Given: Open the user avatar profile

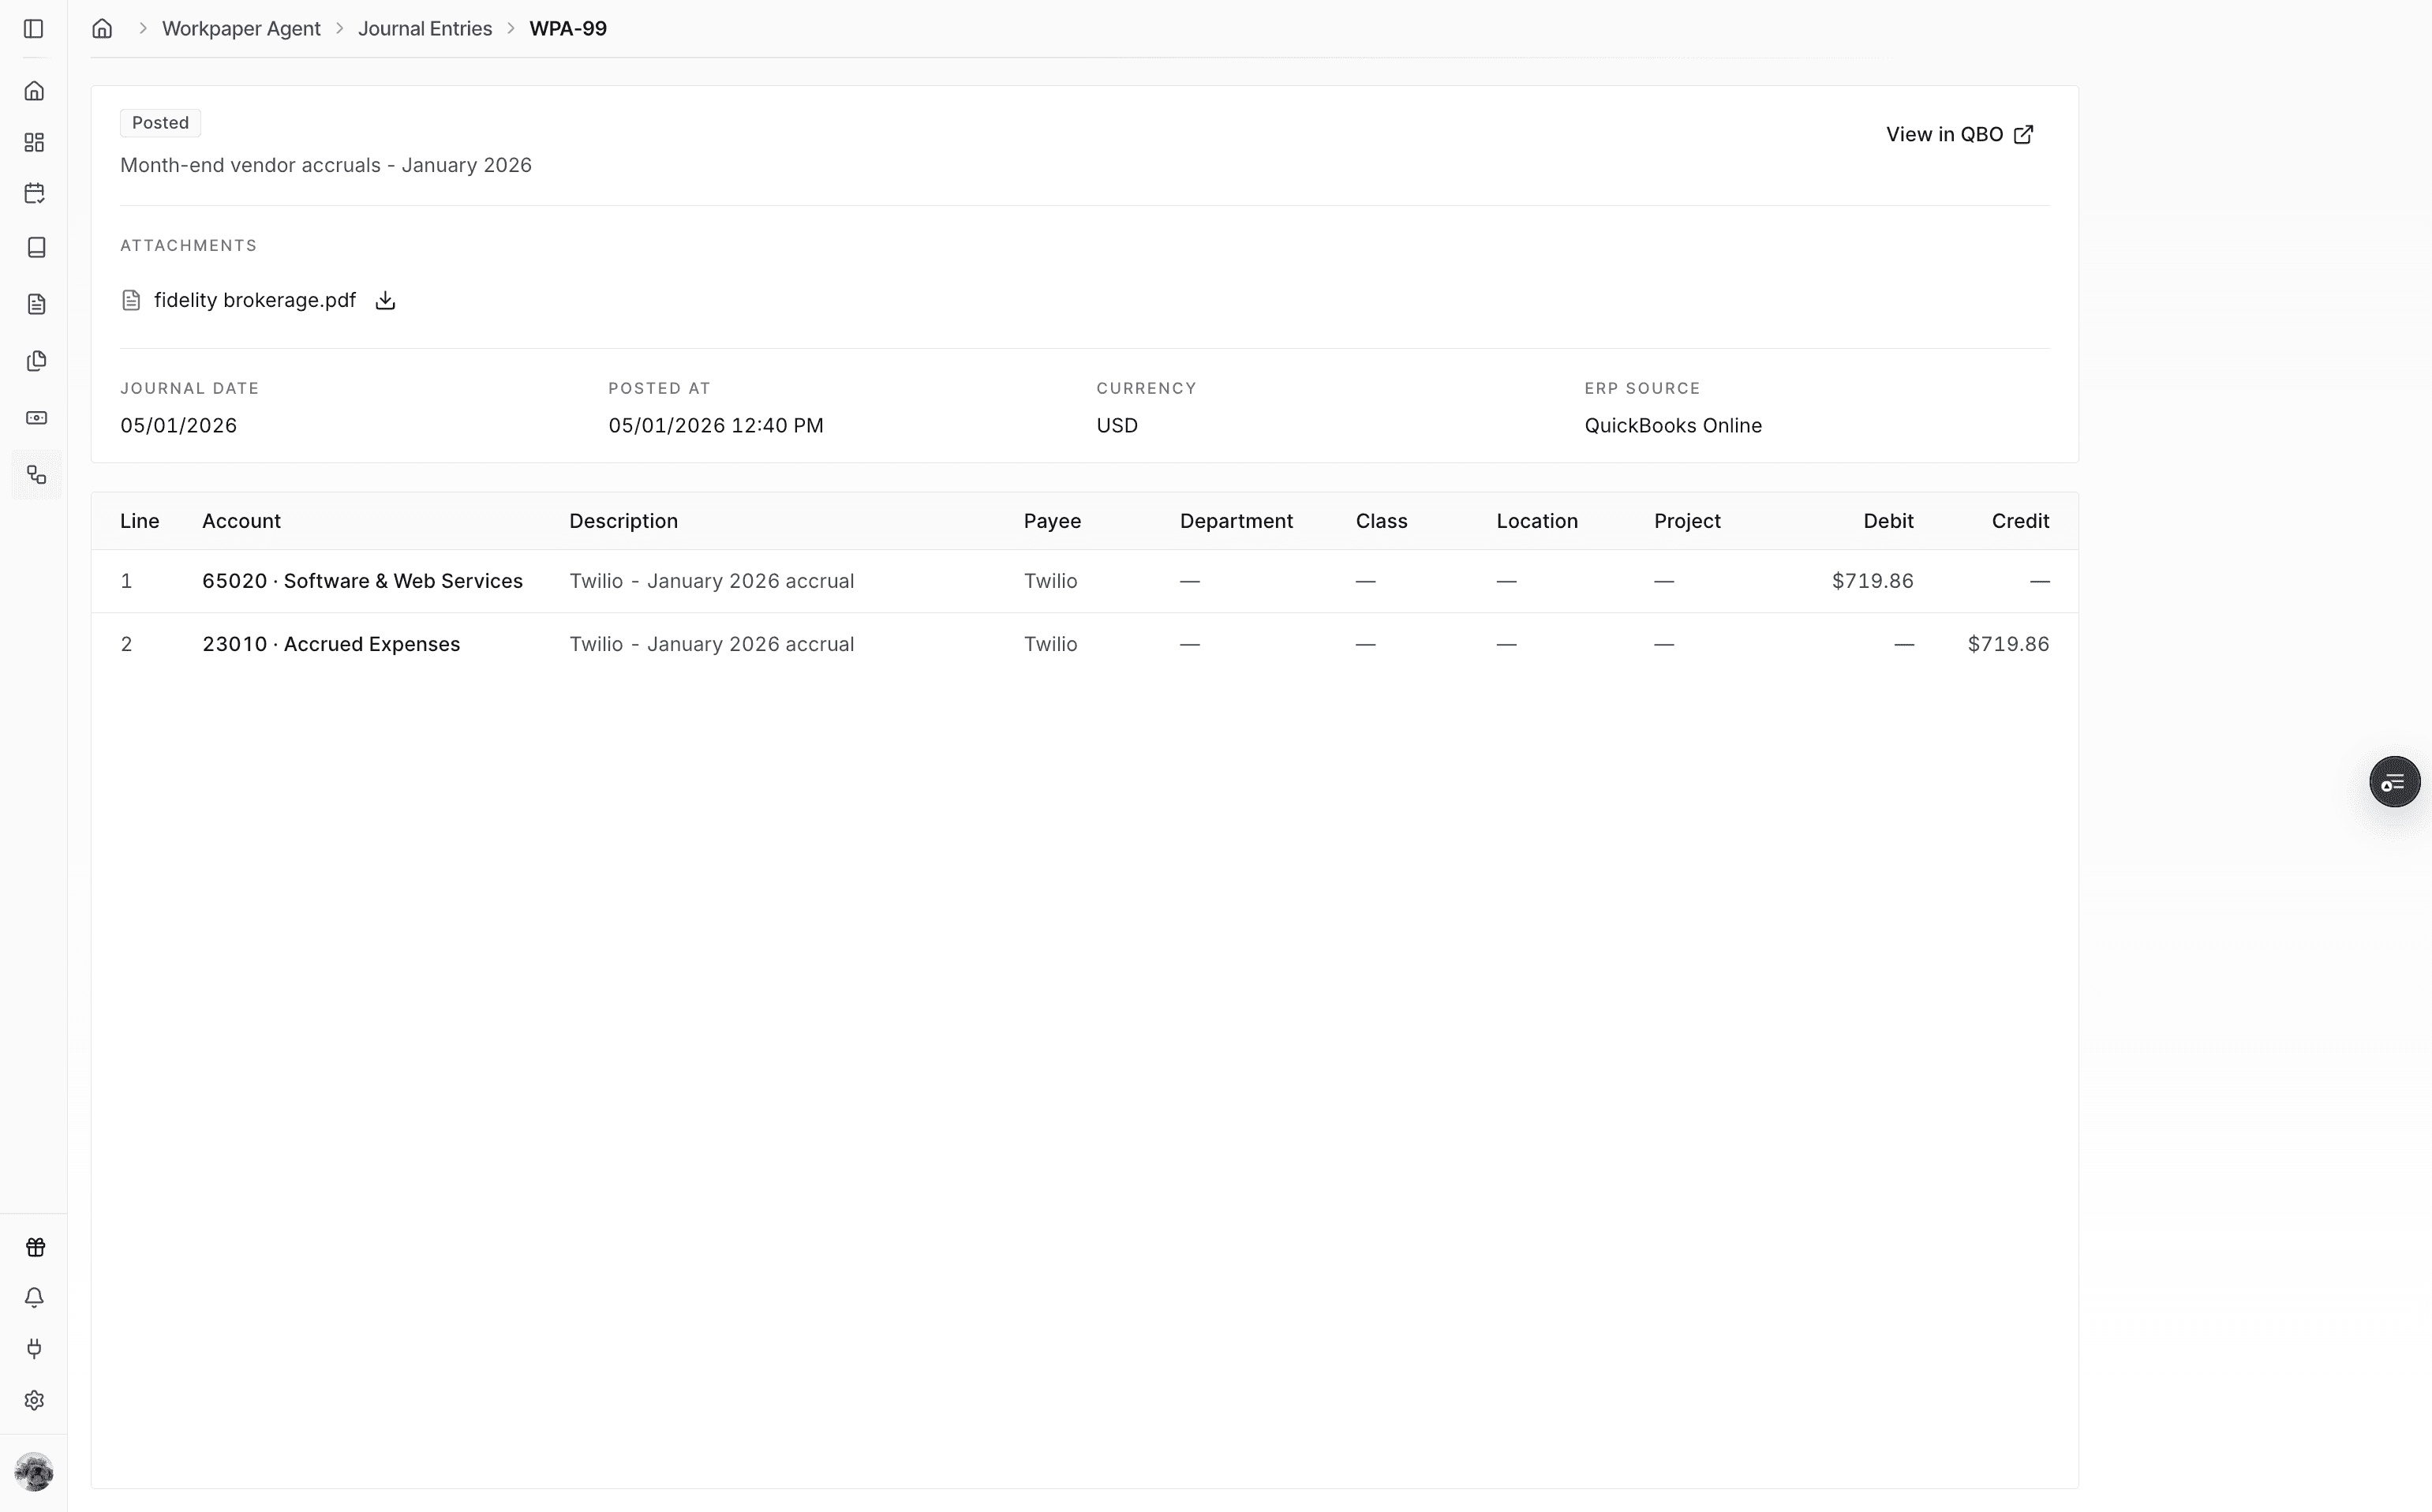Looking at the screenshot, I should point(34,1472).
